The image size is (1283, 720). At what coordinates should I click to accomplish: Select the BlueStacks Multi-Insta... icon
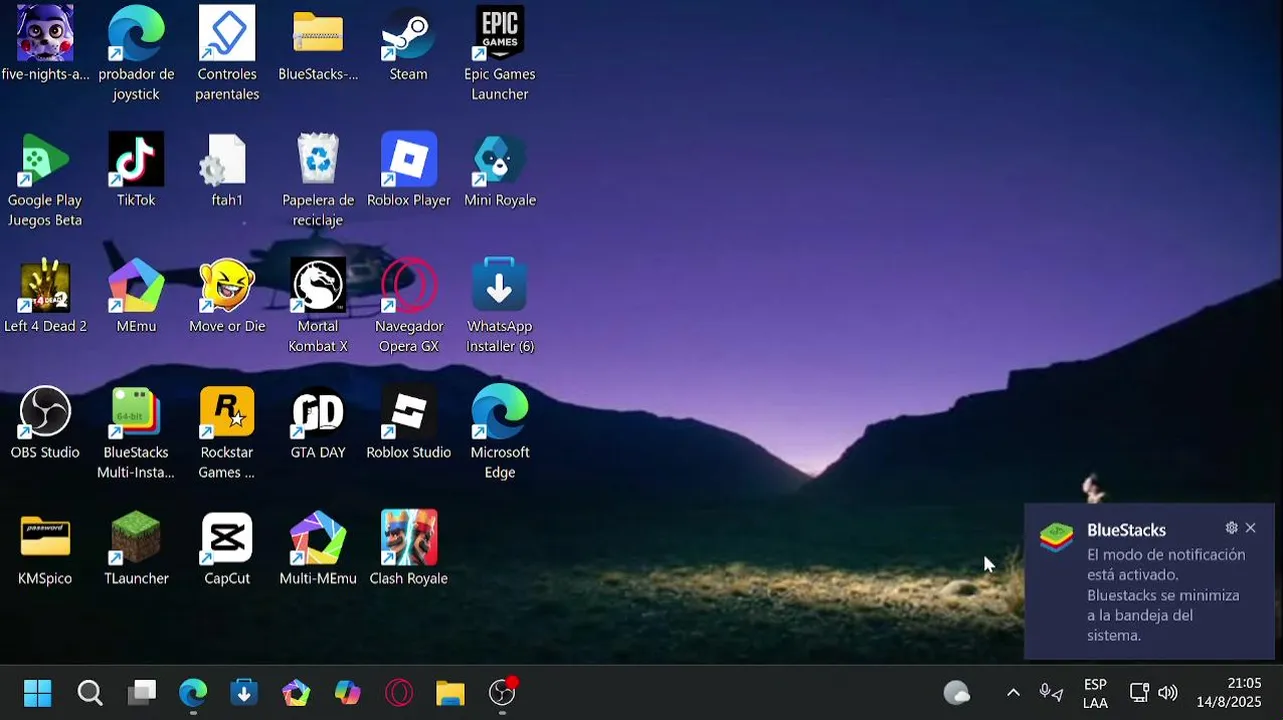[136, 432]
